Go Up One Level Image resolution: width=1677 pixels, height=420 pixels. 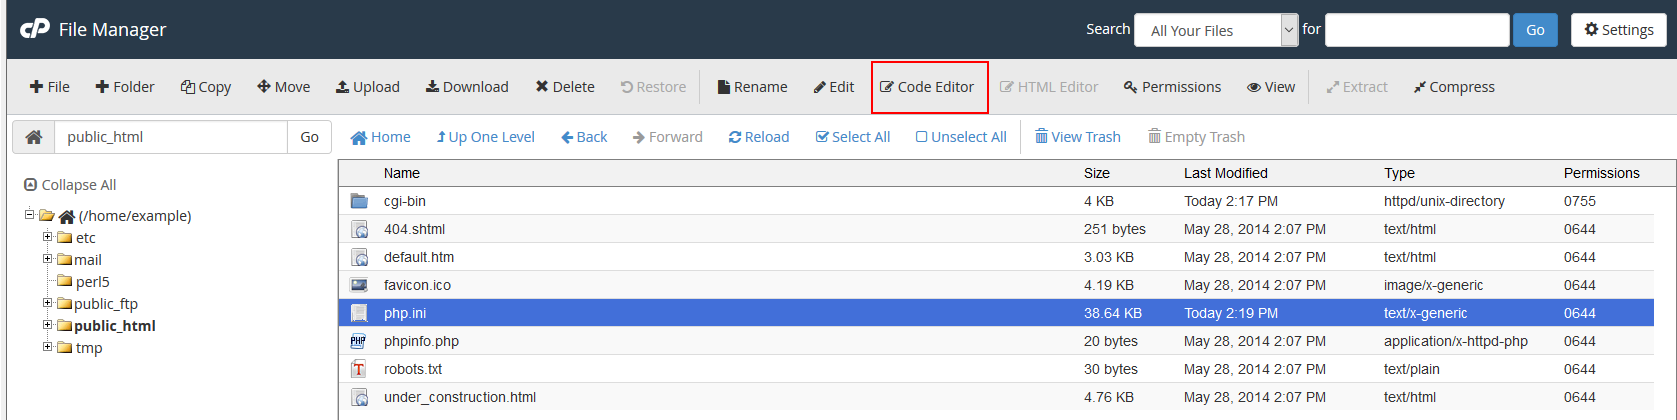click(485, 137)
